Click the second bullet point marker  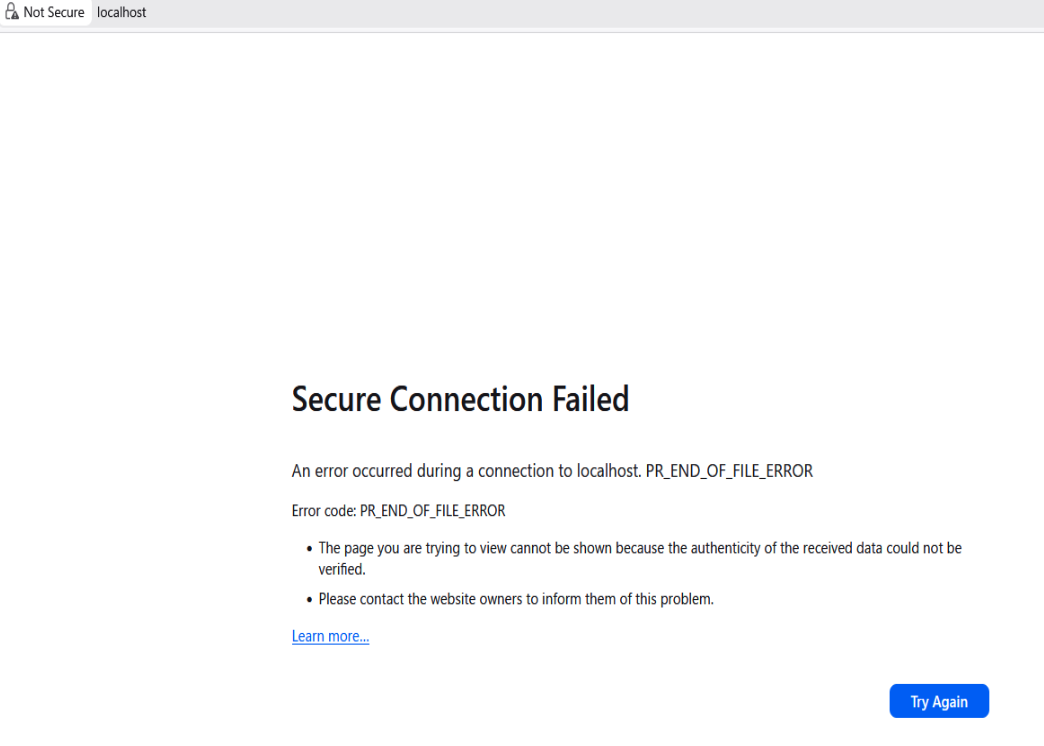pyautogui.click(x=309, y=600)
